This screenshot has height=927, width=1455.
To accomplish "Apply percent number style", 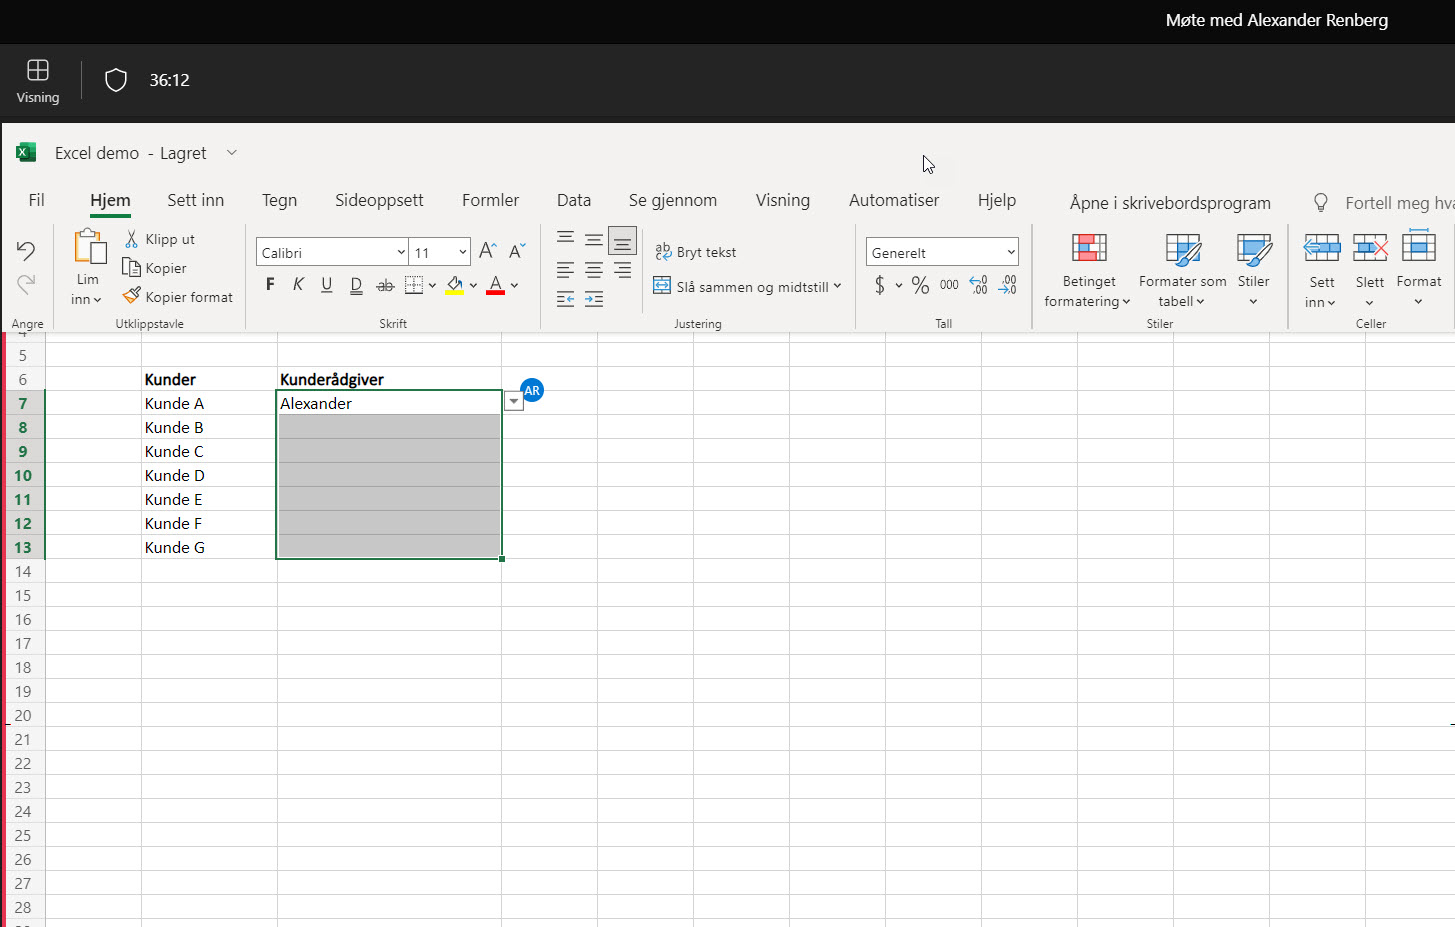I will click(919, 285).
